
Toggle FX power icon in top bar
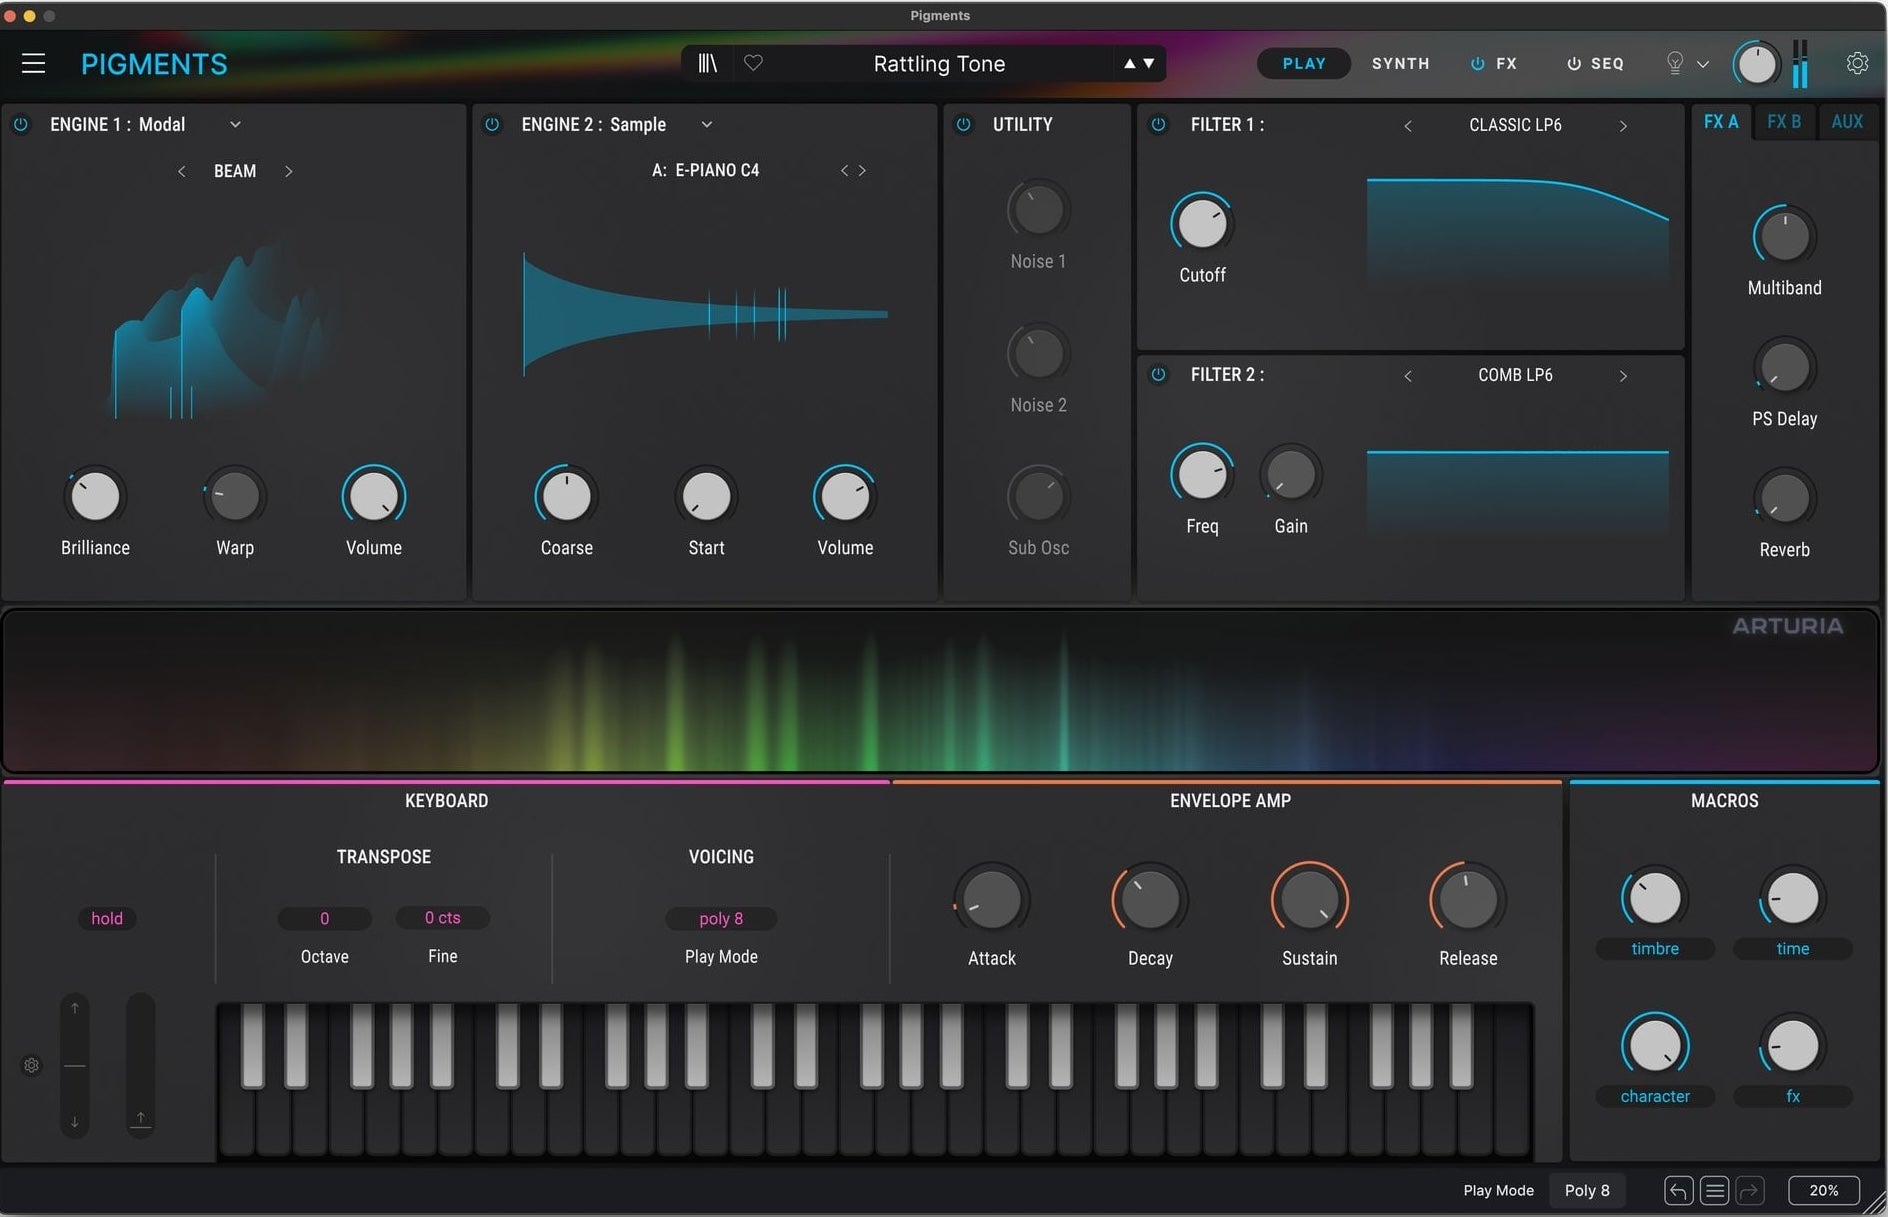pos(1477,63)
